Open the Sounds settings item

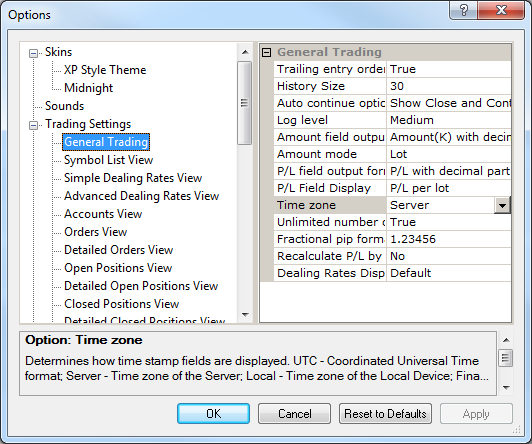64,106
